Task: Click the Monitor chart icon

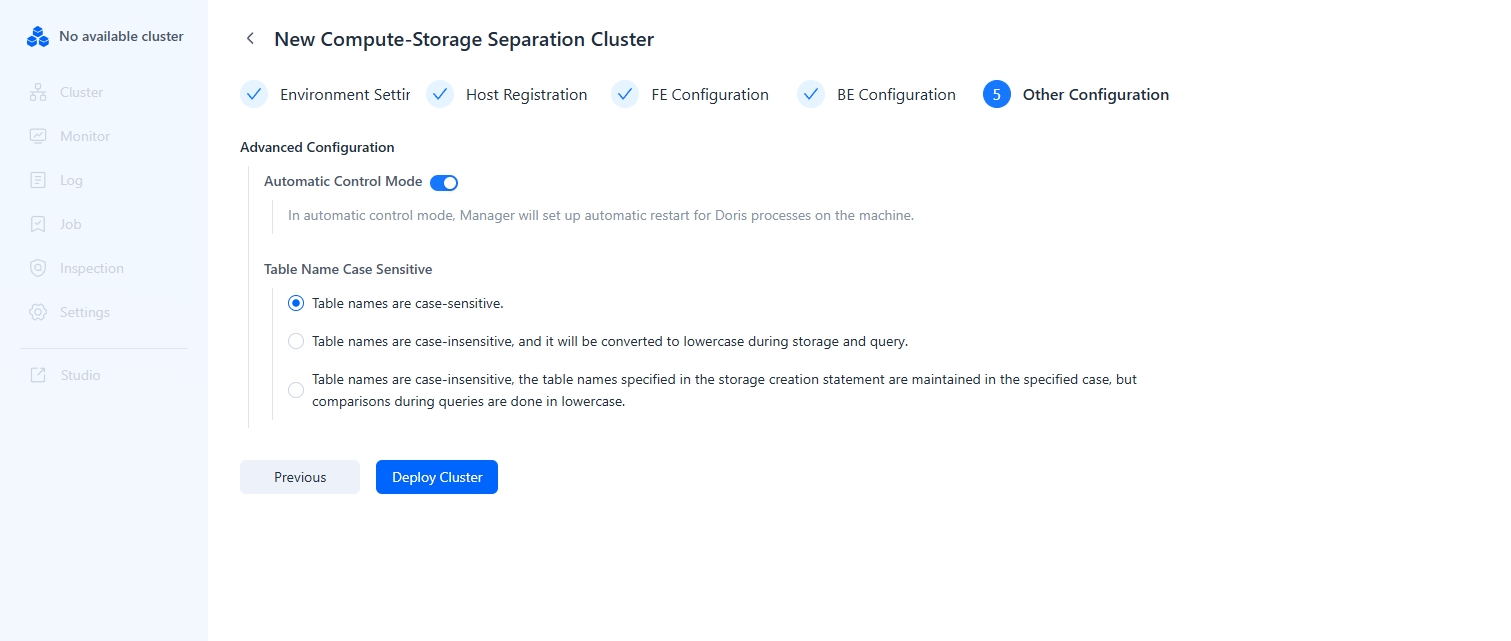Action: pos(38,137)
